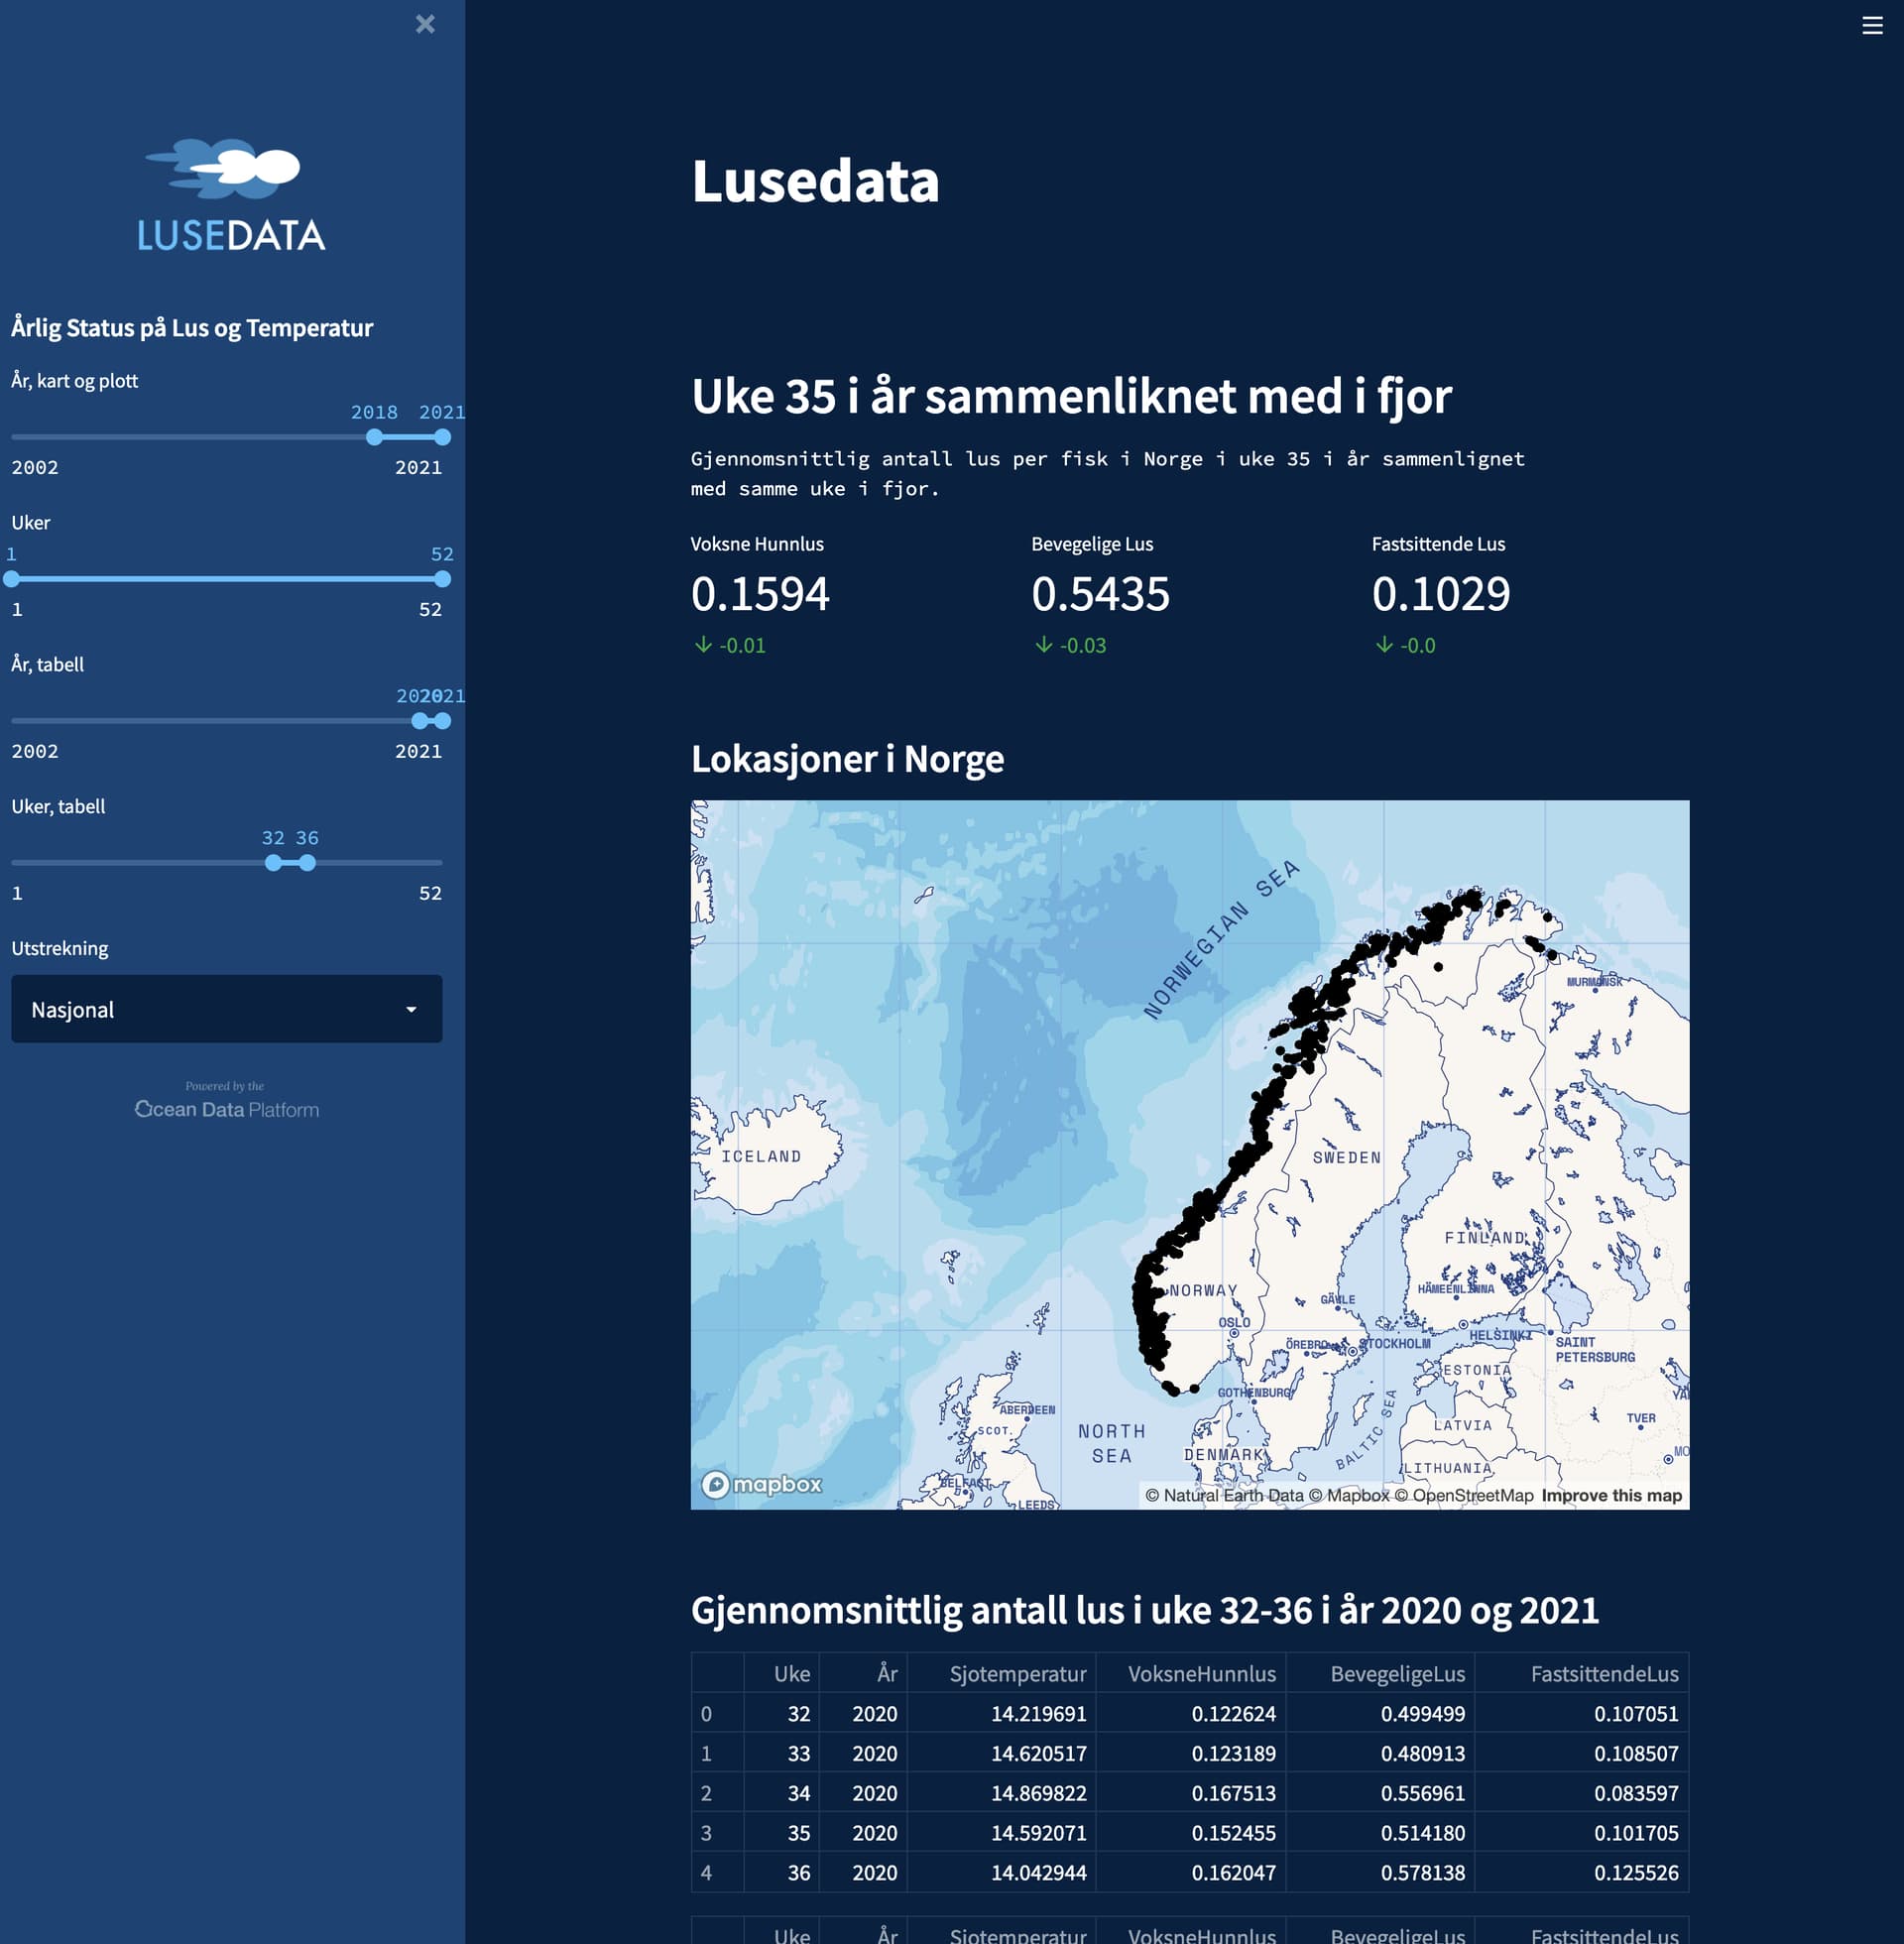The image size is (1904, 1944).
Task: Click the 2021 handle on År, kart slider
Action: [x=442, y=437]
